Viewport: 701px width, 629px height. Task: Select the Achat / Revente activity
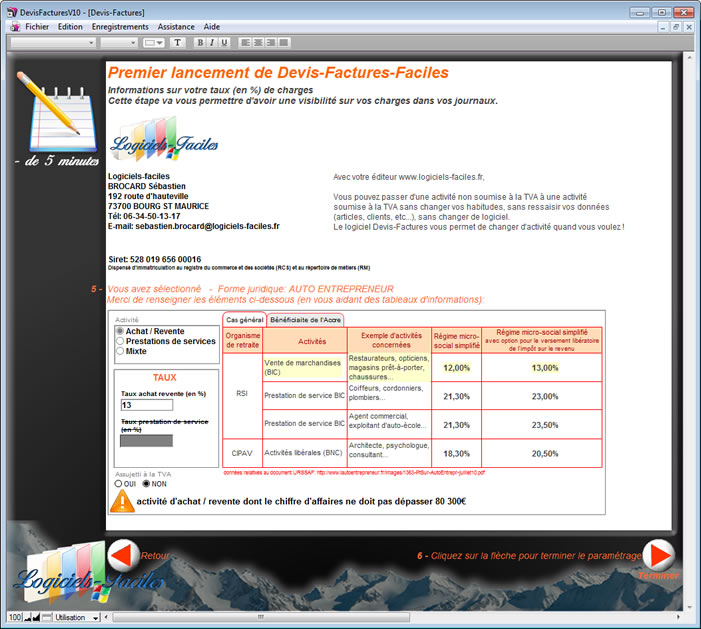[x=121, y=331]
